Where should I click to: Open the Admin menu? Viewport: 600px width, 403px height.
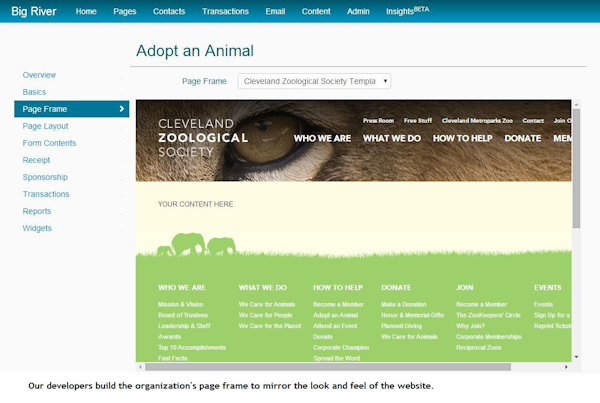pyautogui.click(x=358, y=11)
